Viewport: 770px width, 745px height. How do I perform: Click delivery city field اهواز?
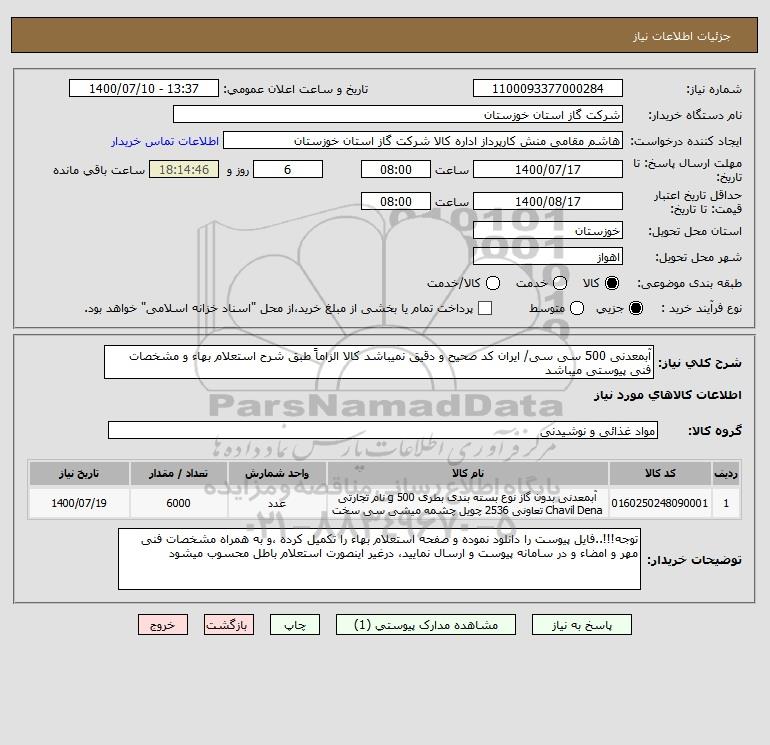pos(548,256)
